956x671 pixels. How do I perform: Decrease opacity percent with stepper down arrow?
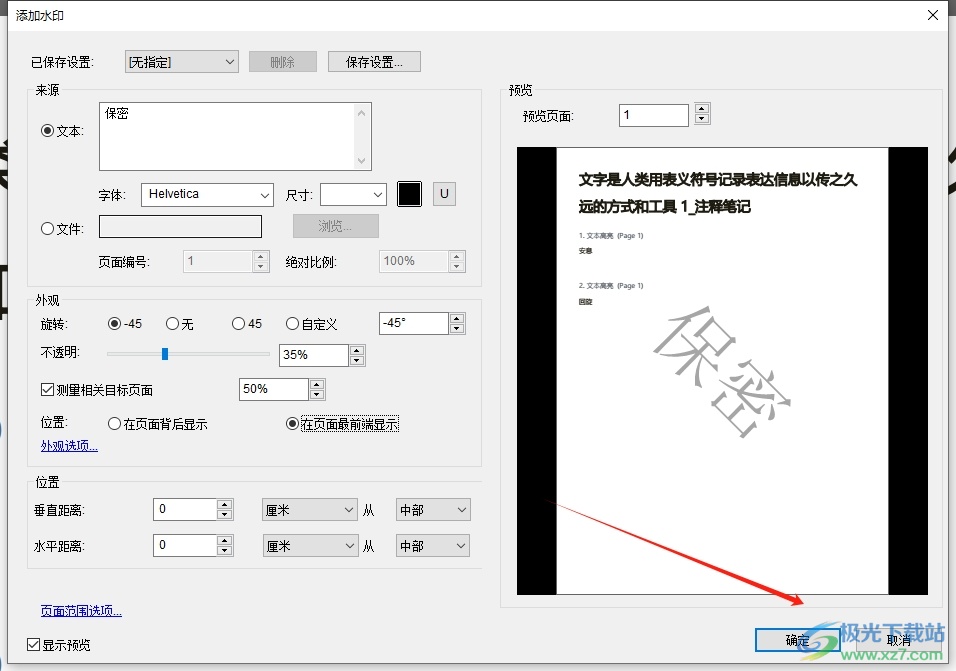coord(357,360)
